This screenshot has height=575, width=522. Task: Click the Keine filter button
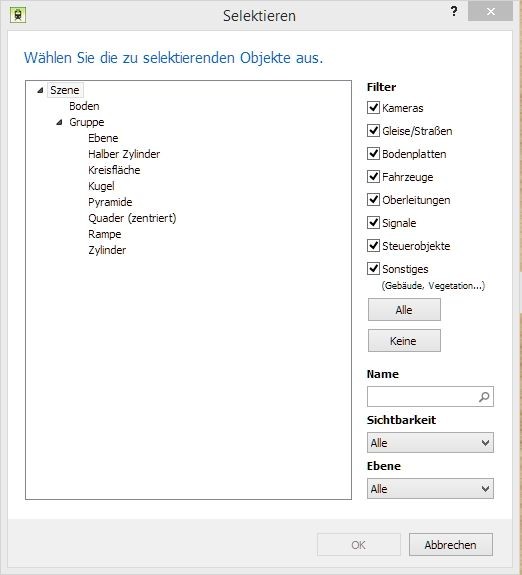click(x=404, y=341)
